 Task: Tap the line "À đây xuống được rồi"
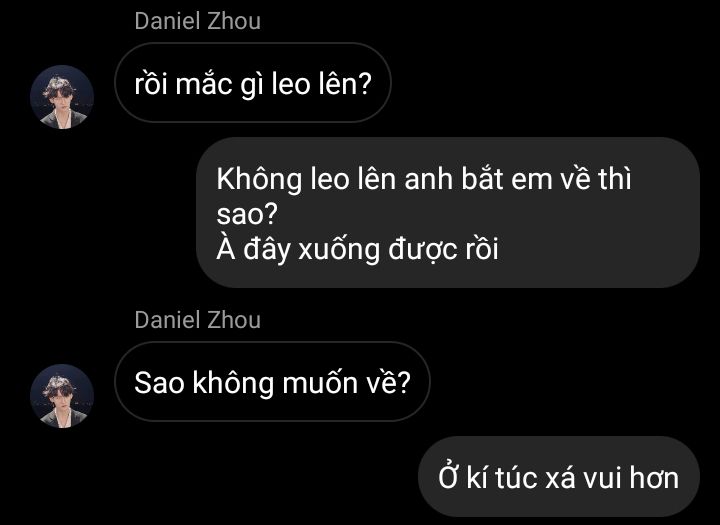coord(357,249)
